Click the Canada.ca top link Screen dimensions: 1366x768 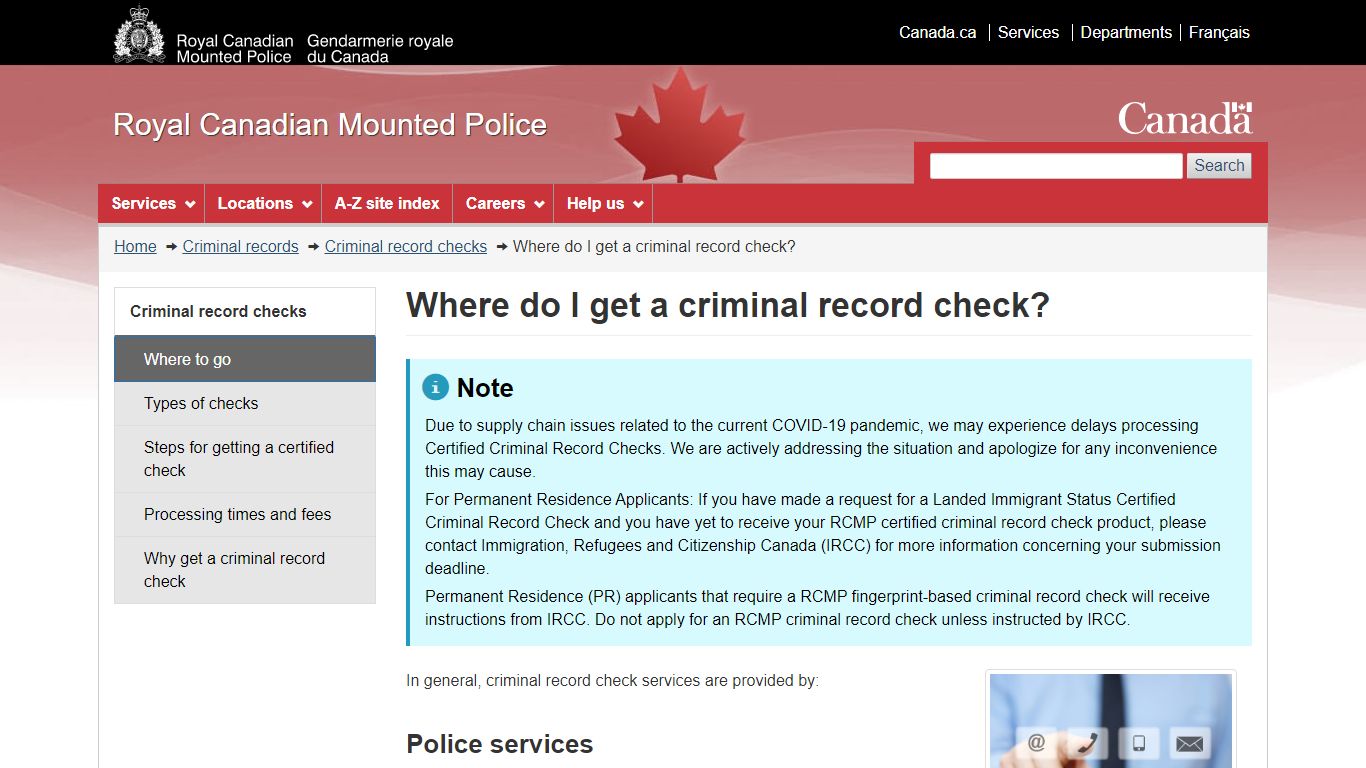tap(937, 32)
